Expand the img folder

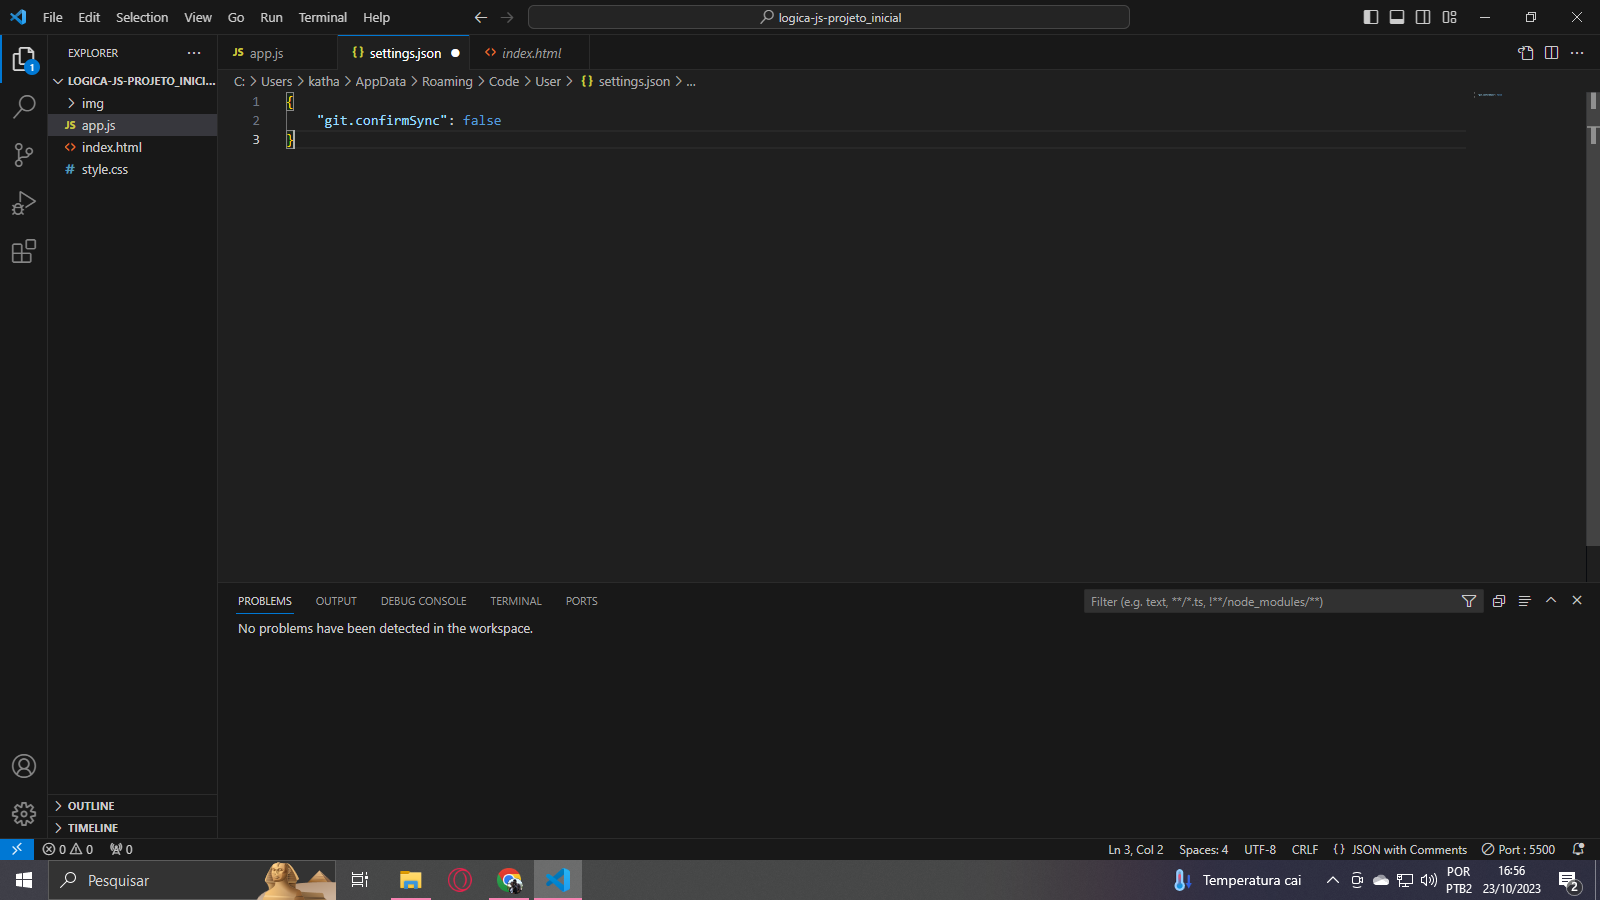tap(133, 103)
